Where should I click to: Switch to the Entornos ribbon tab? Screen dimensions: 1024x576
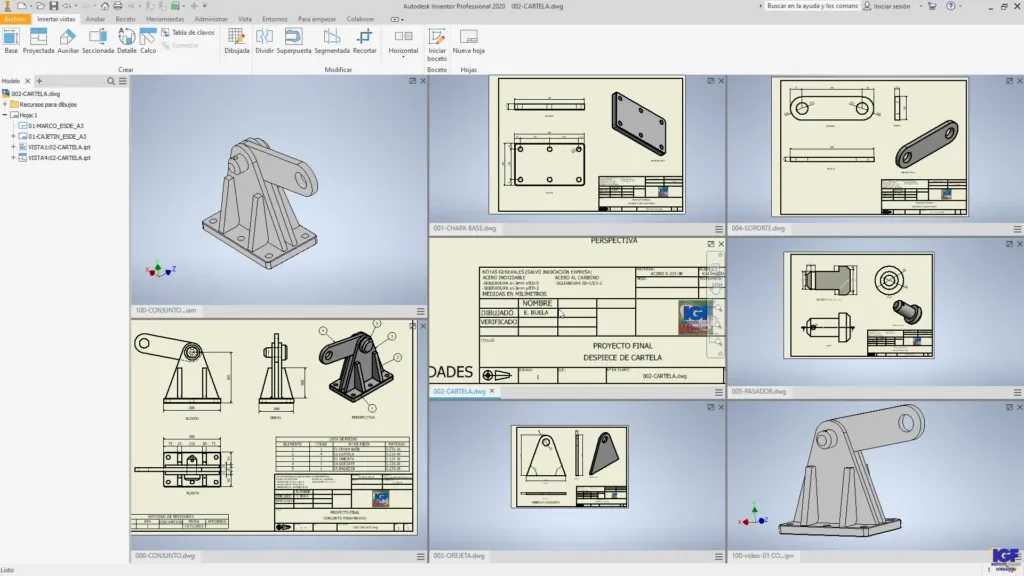[x=274, y=19]
